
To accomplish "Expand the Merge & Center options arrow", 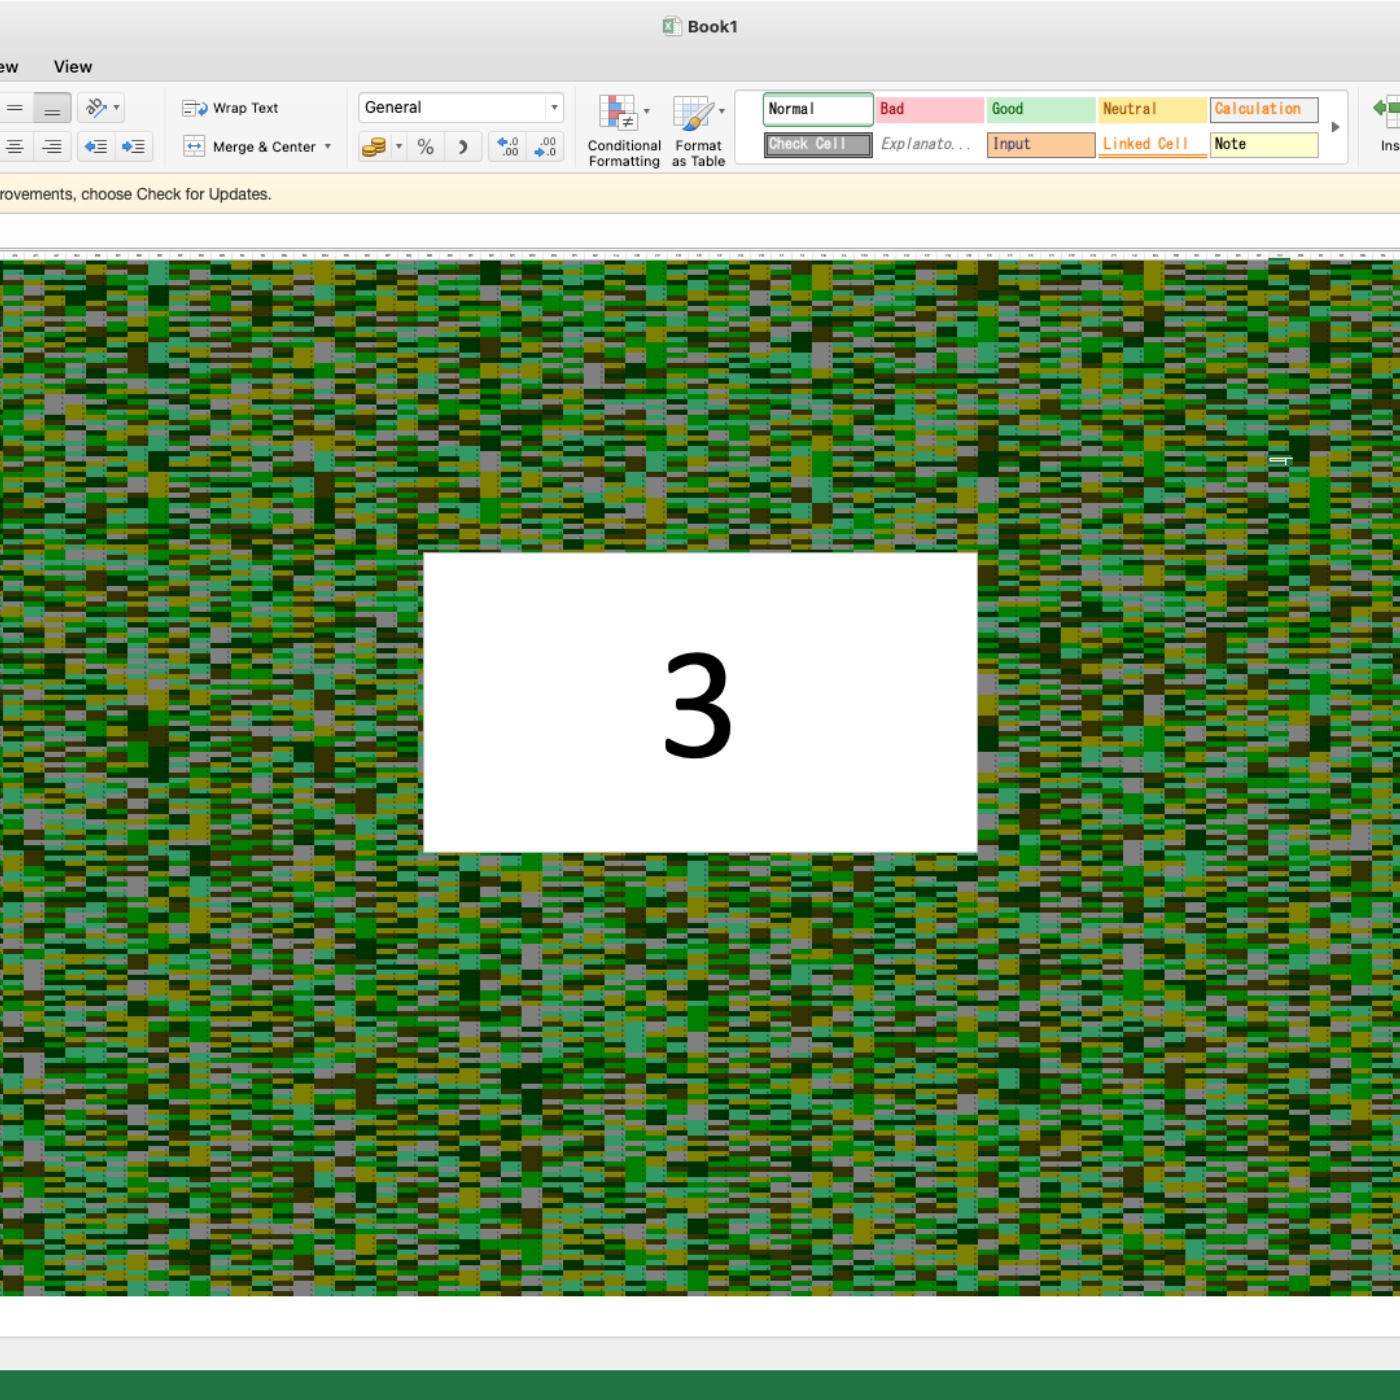I will (328, 147).
